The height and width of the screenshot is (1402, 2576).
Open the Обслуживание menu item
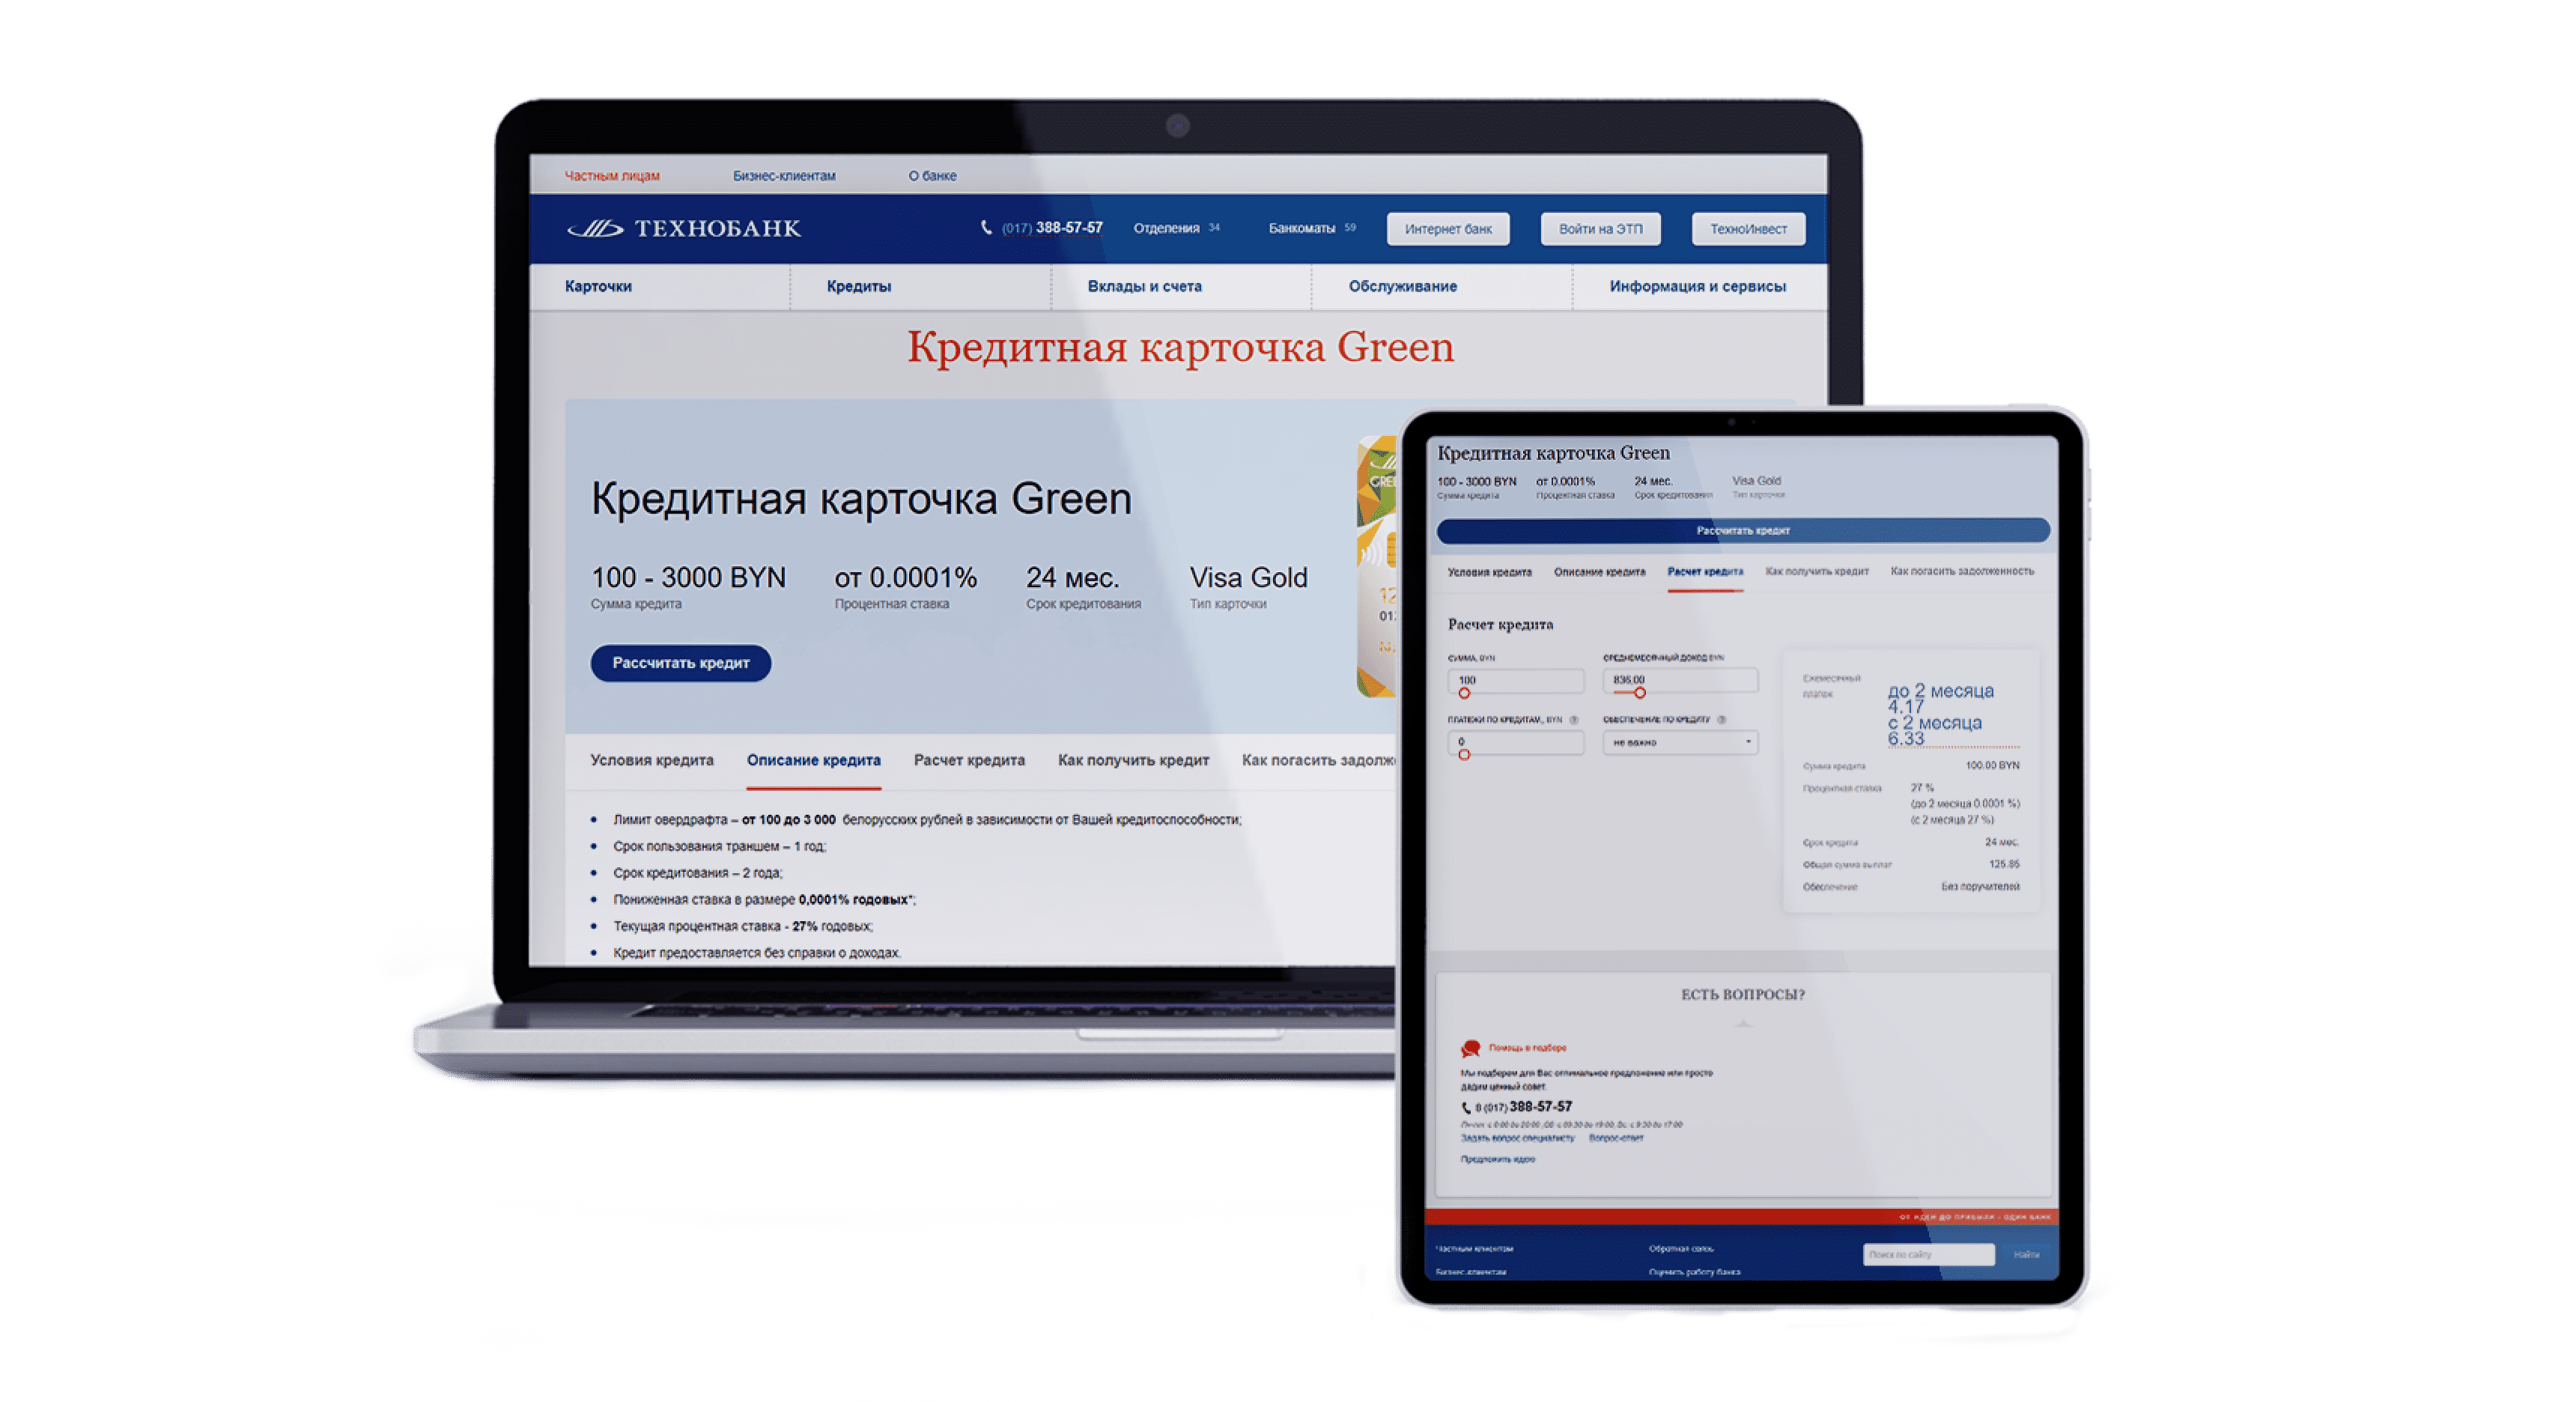coord(1402,286)
